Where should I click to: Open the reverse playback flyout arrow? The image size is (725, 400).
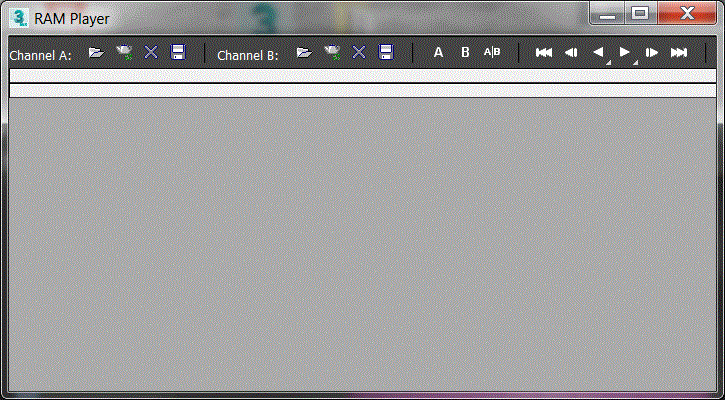pyautogui.click(x=608, y=62)
